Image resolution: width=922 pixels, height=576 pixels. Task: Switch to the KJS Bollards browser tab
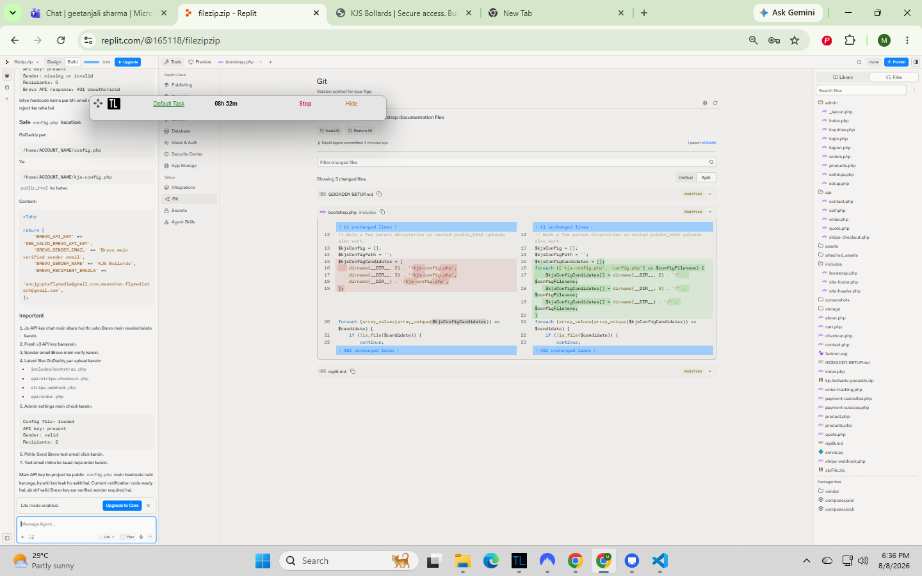[x=403, y=13]
